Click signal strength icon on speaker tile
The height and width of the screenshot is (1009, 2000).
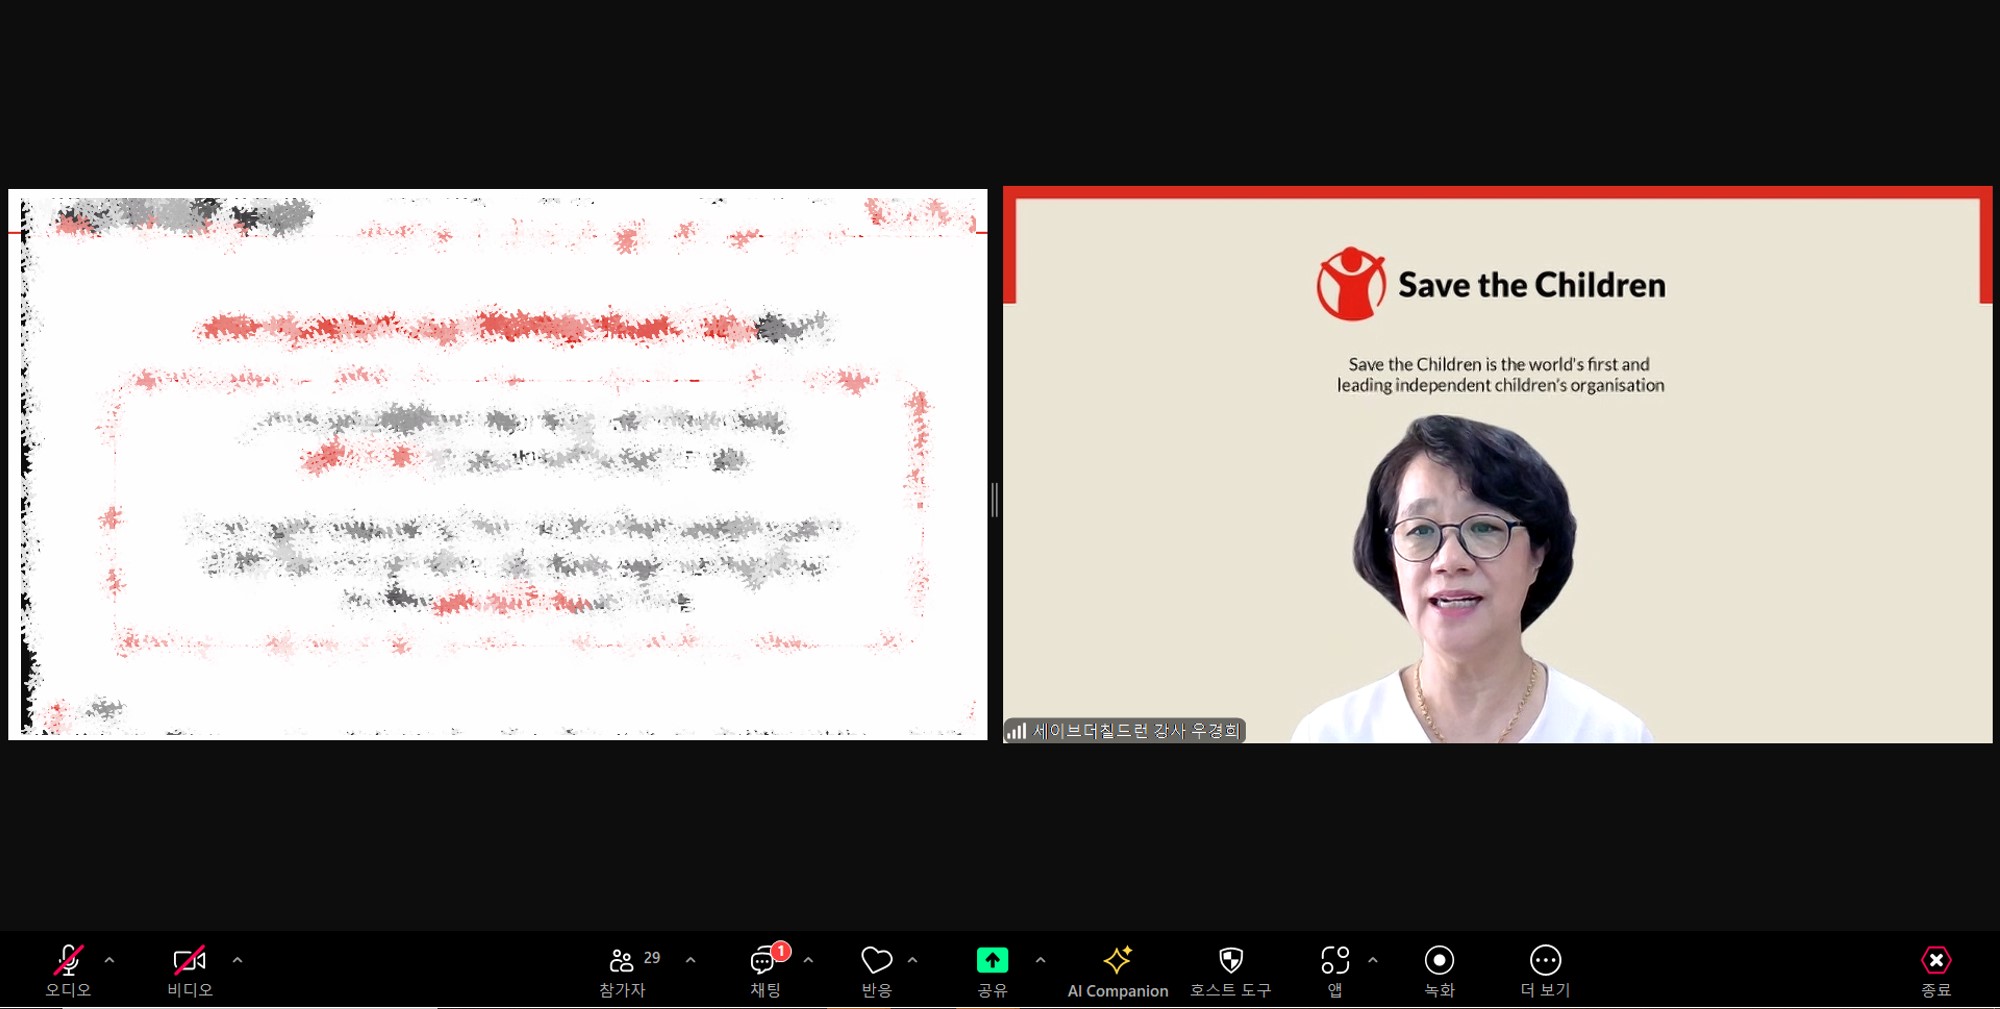point(1016,731)
